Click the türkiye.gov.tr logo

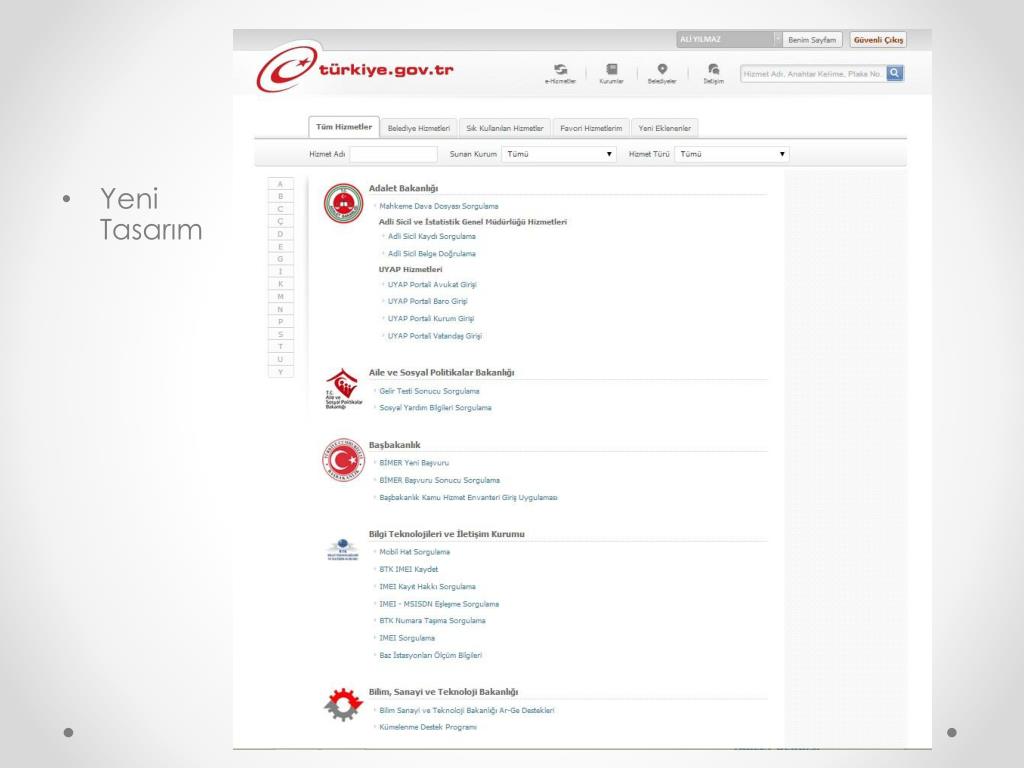[x=355, y=68]
